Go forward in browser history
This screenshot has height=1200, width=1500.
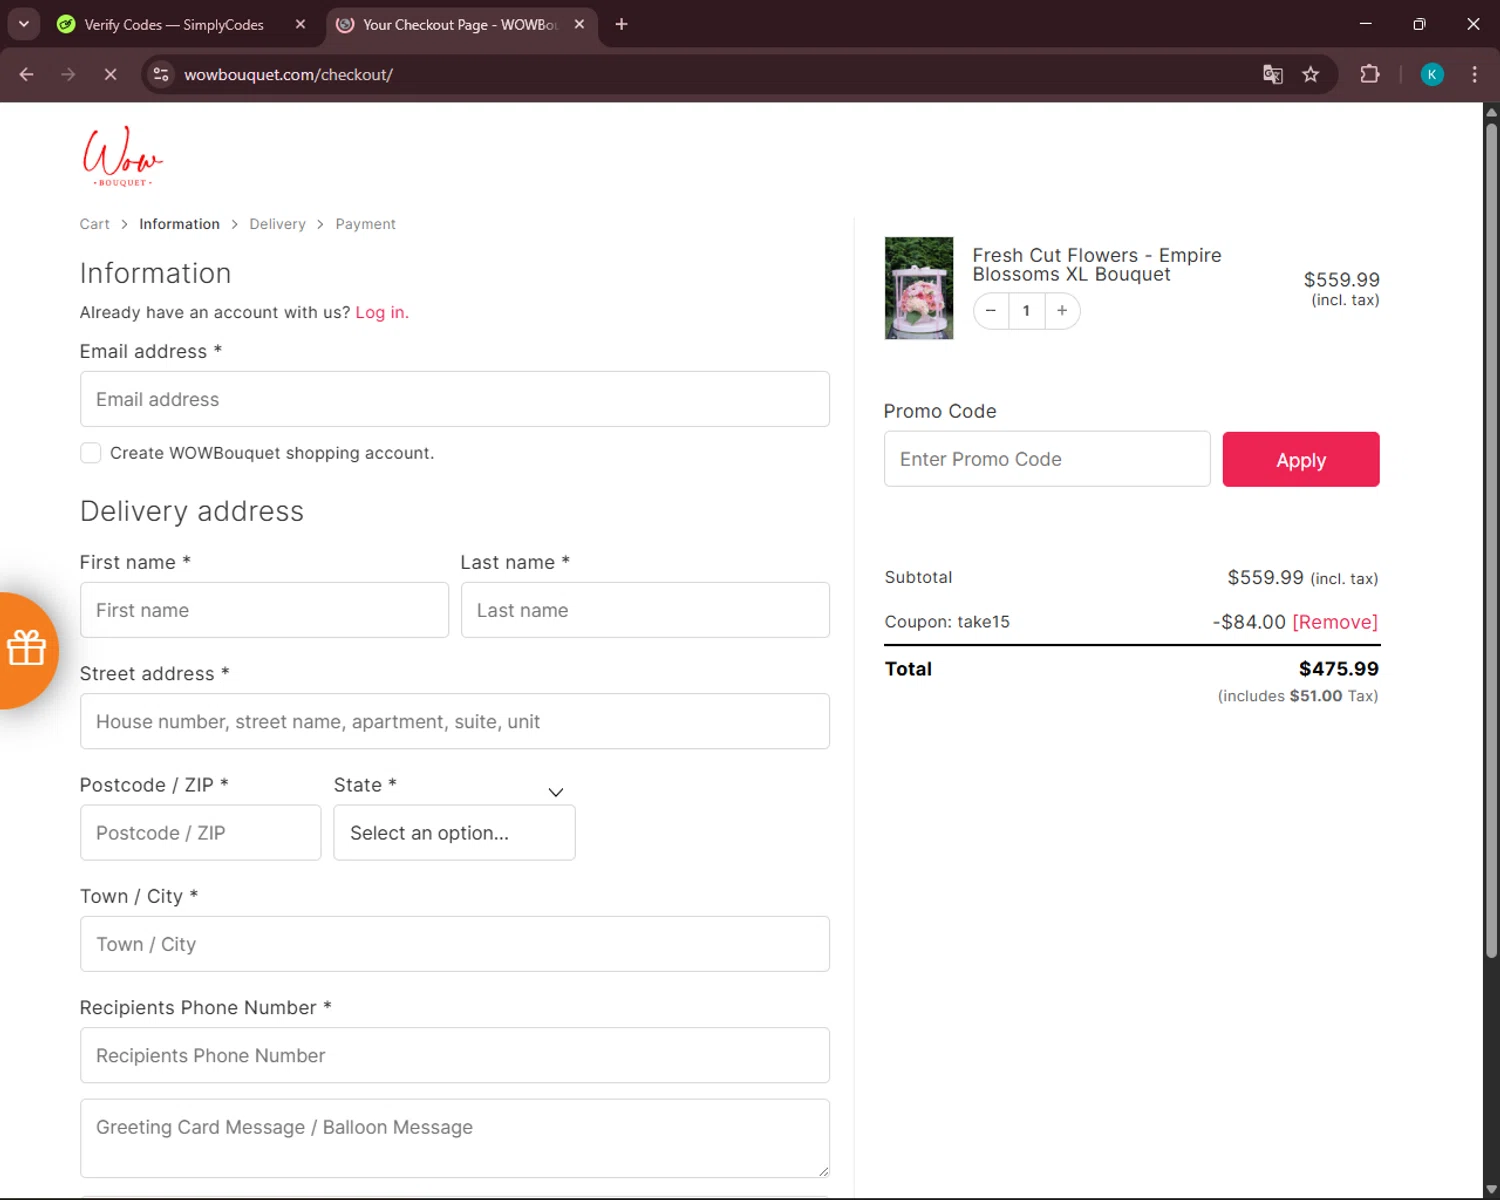(68, 74)
